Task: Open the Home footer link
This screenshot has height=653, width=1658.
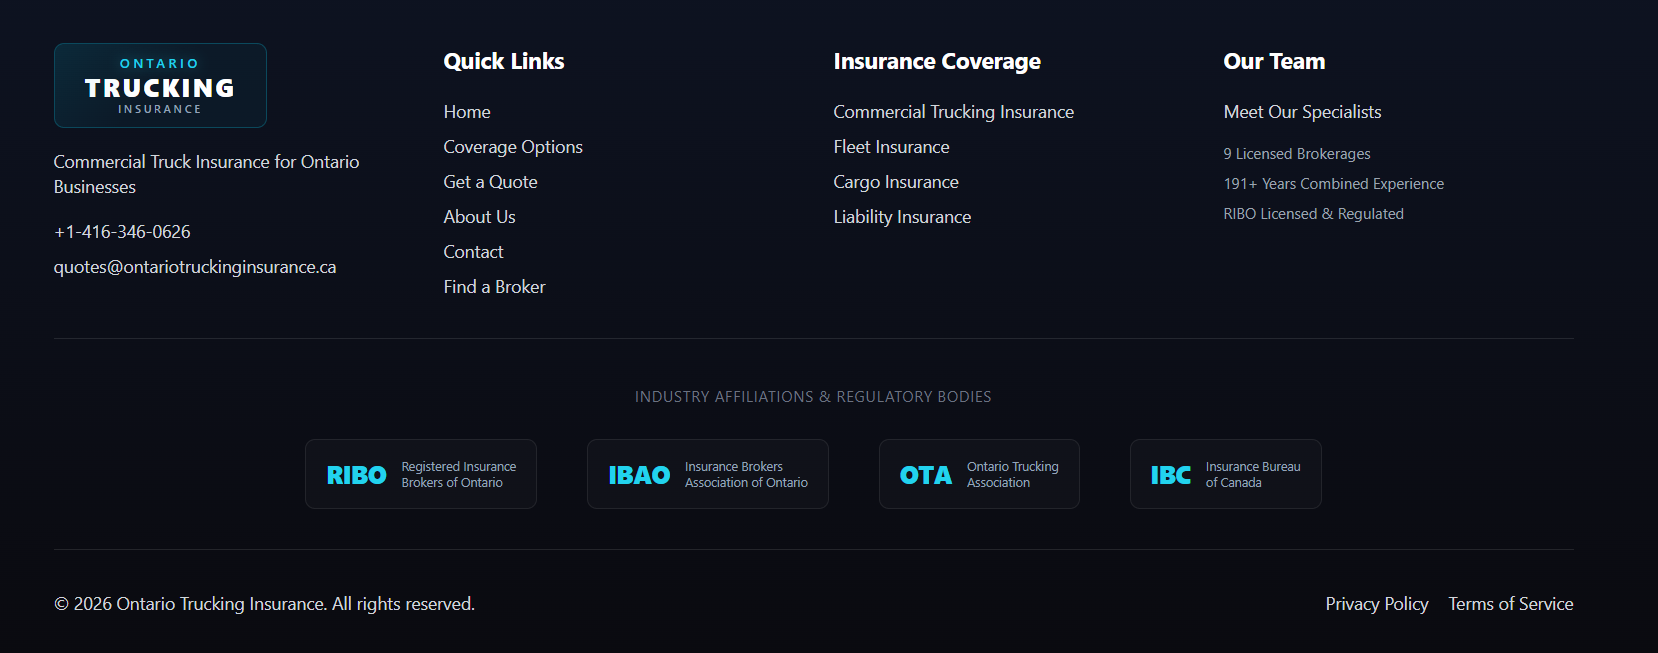Action: [x=467, y=112]
